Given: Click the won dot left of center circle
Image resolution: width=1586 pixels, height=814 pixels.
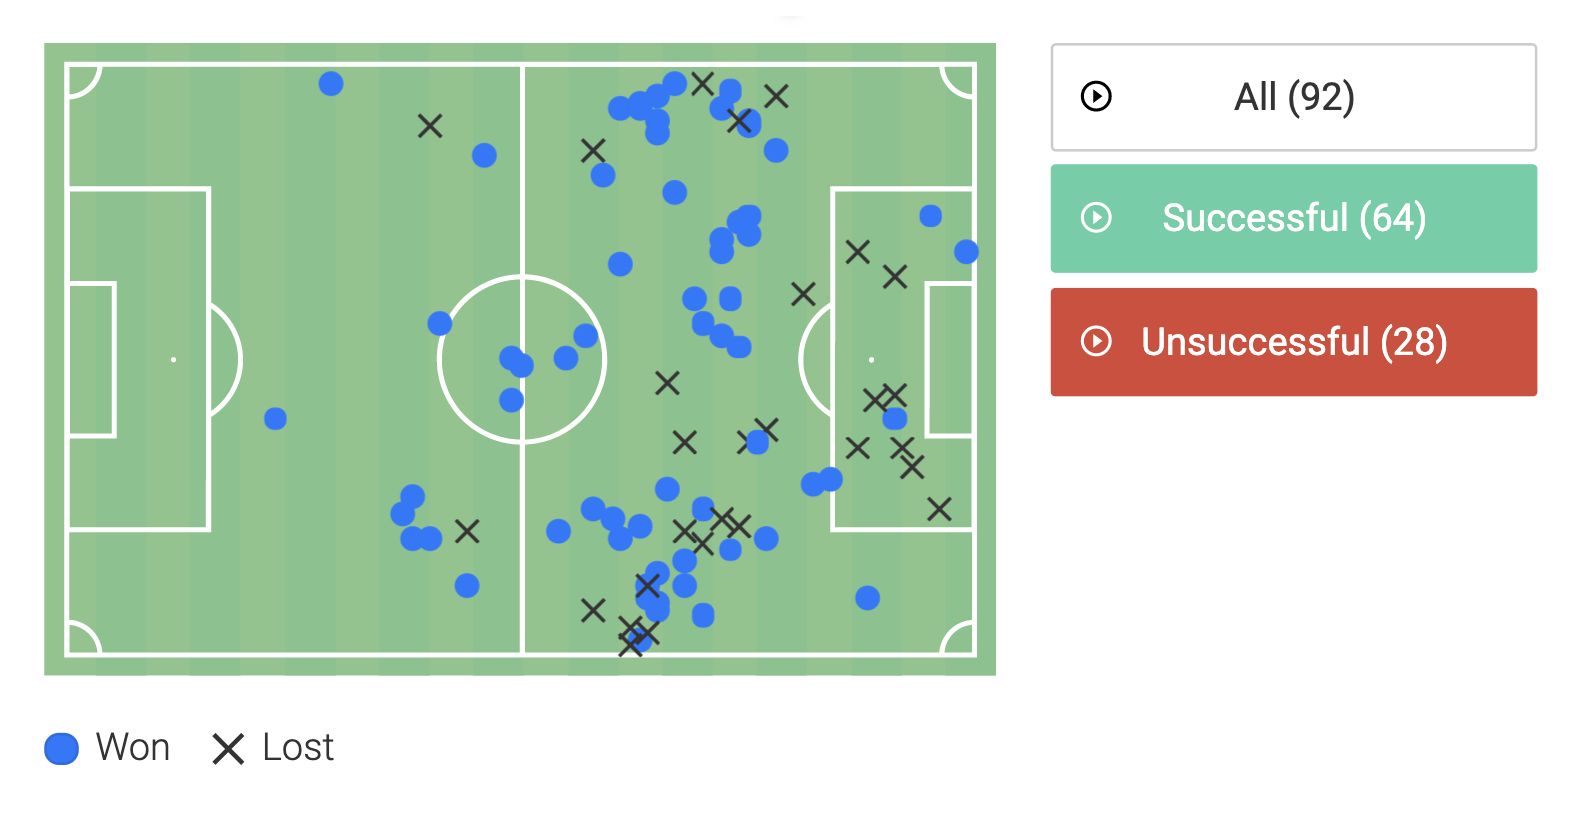Looking at the screenshot, I should pyautogui.click(x=440, y=323).
